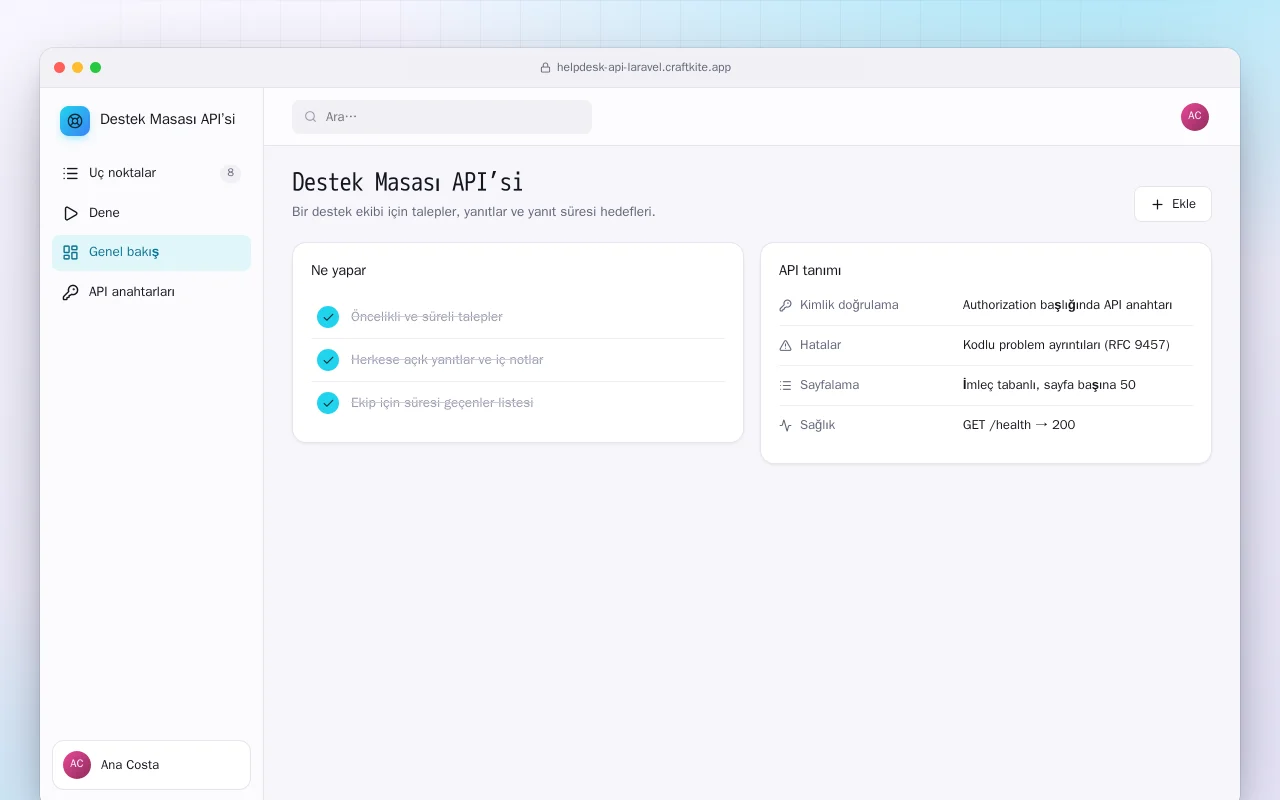Image resolution: width=1280 pixels, height=800 pixels.
Task: Click the lock icon in address bar
Action: [x=545, y=68]
